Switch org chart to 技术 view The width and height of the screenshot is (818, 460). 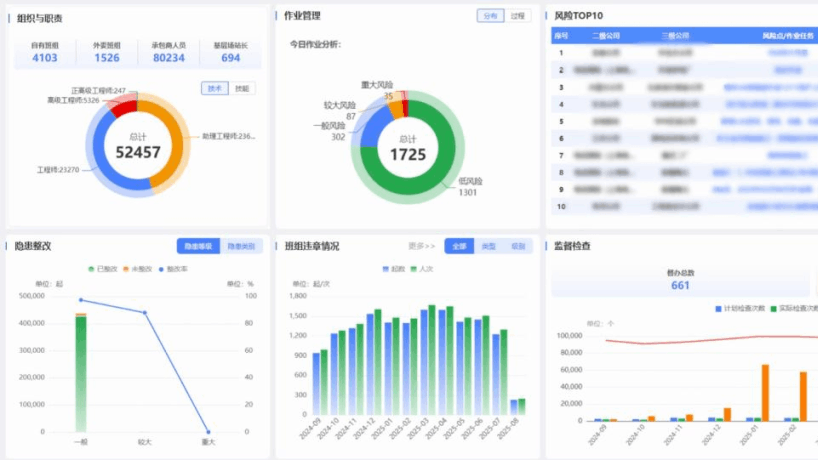(214, 88)
